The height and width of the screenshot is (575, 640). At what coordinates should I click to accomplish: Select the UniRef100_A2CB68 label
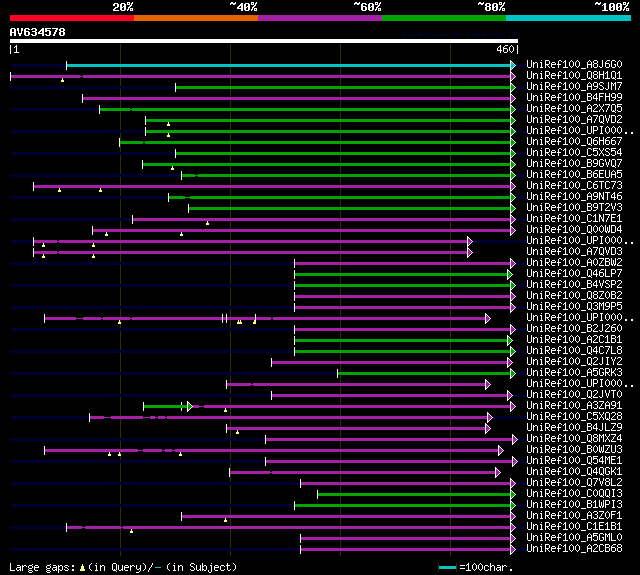pyautogui.click(x=574, y=549)
